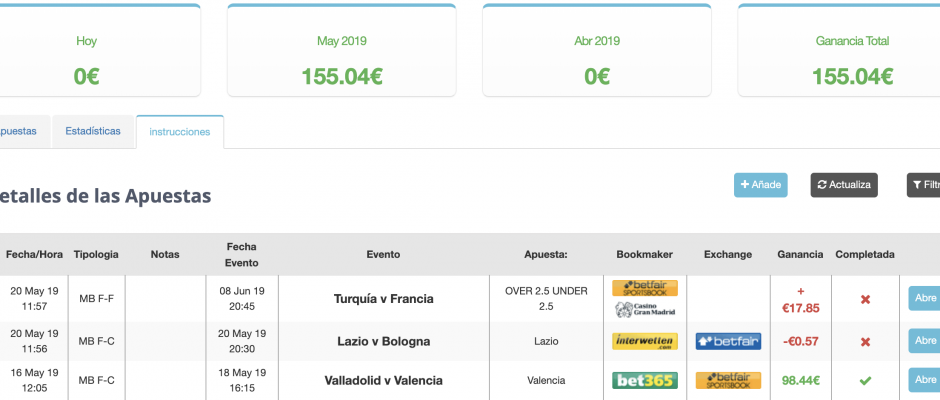This screenshot has height=400, width=940.
Task: Sort by the Ganancia column header
Action: click(800, 254)
